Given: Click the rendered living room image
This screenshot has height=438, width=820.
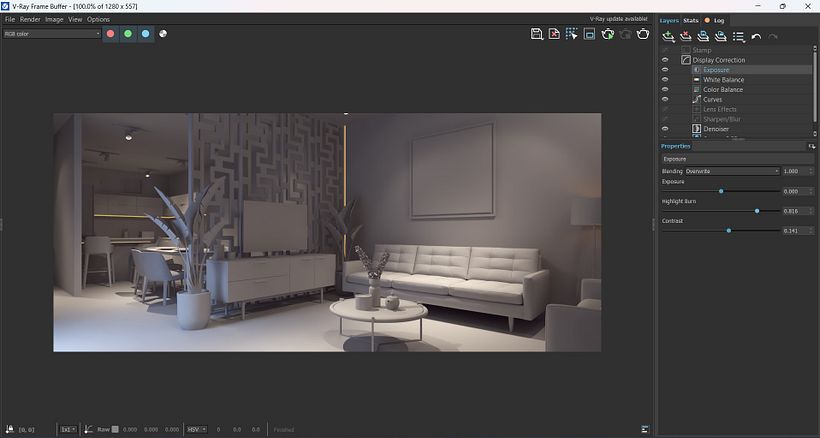Looking at the screenshot, I should pyautogui.click(x=327, y=232).
